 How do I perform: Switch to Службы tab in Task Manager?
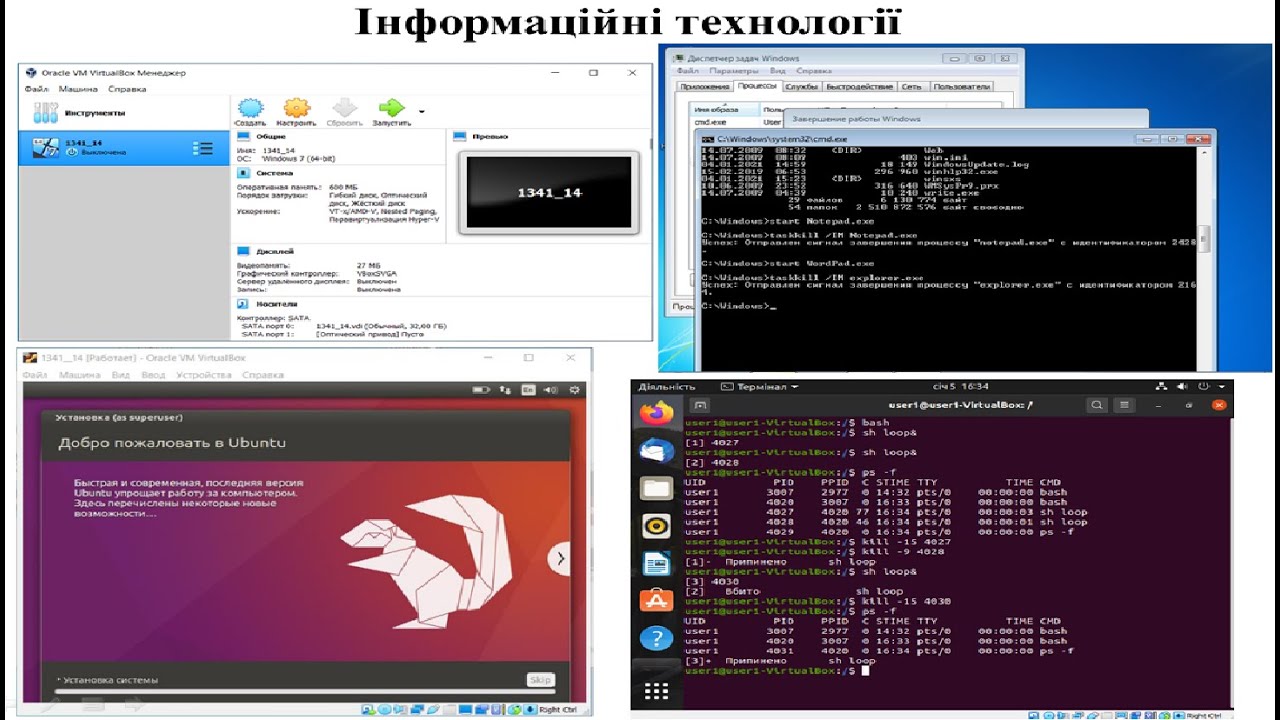pos(801,87)
